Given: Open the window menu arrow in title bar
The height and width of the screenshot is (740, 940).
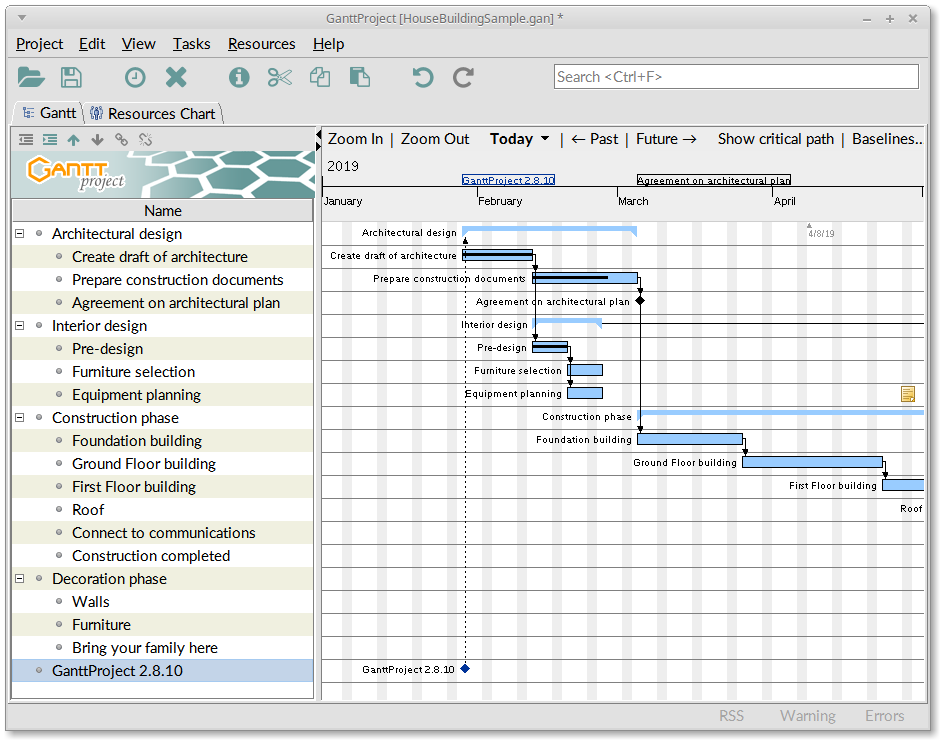Looking at the screenshot, I should pyautogui.click(x=22, y=18).
